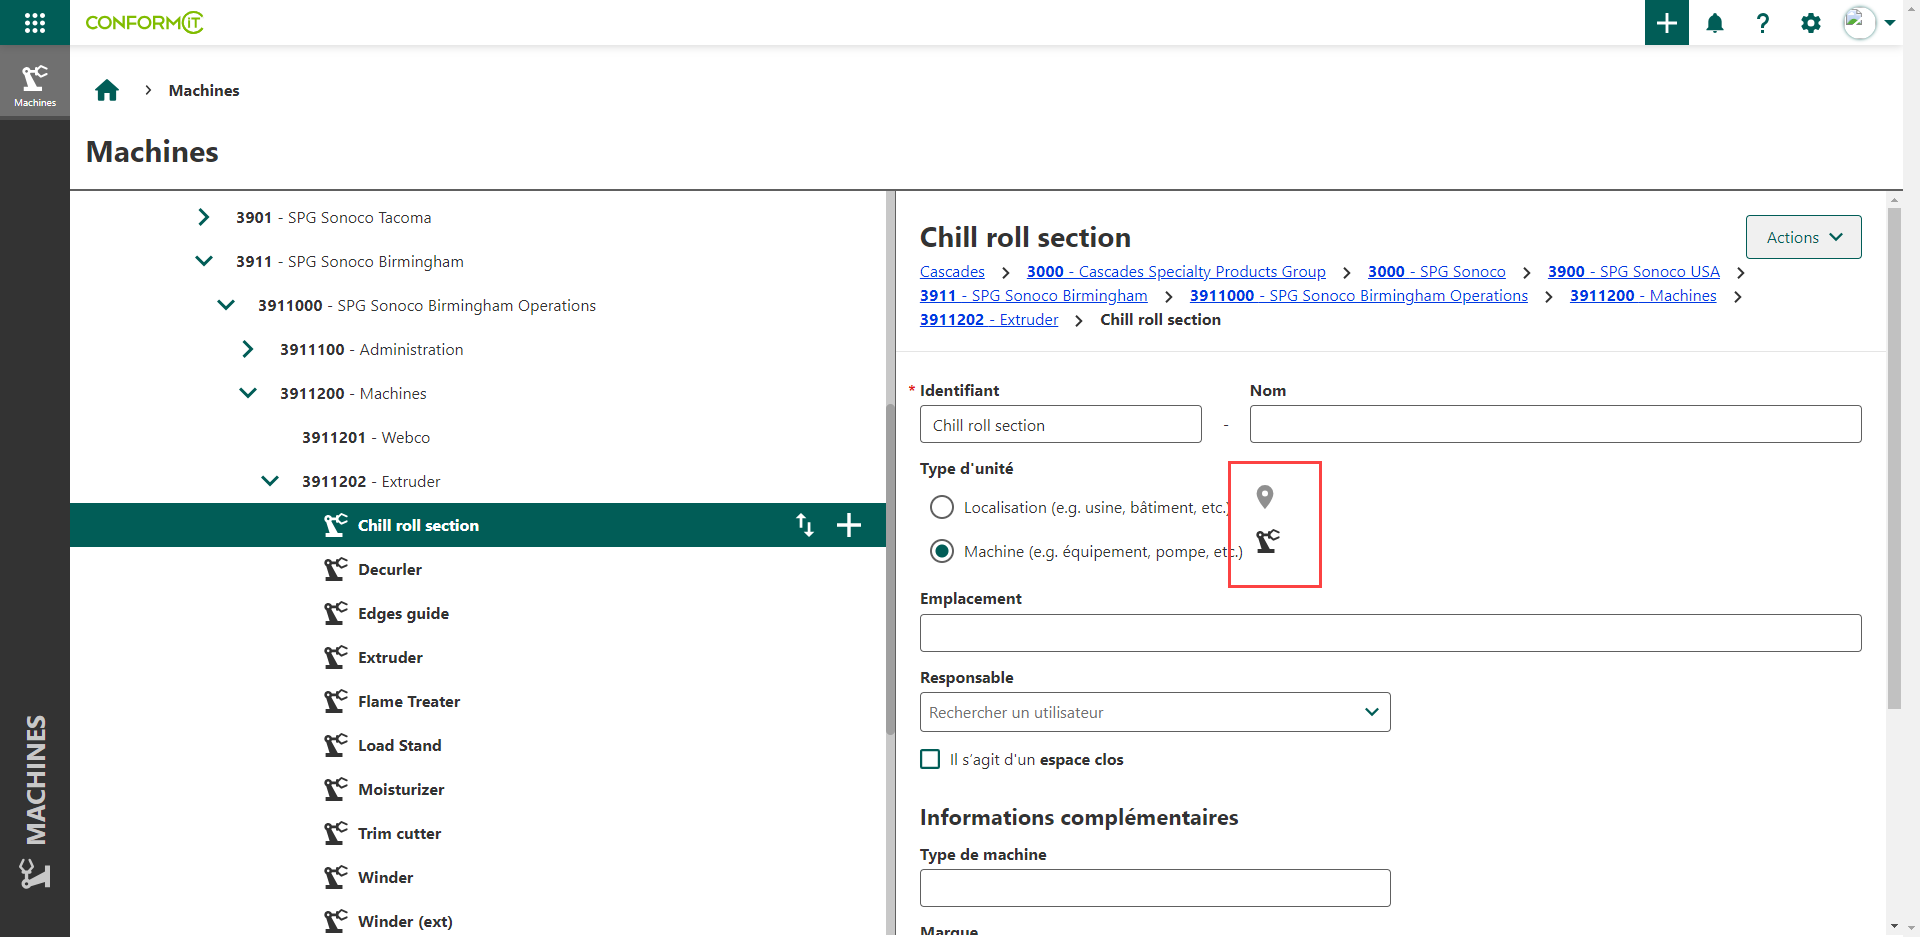
Task: Collapse 3911202 Extruder node
Action: click(270, 481)
